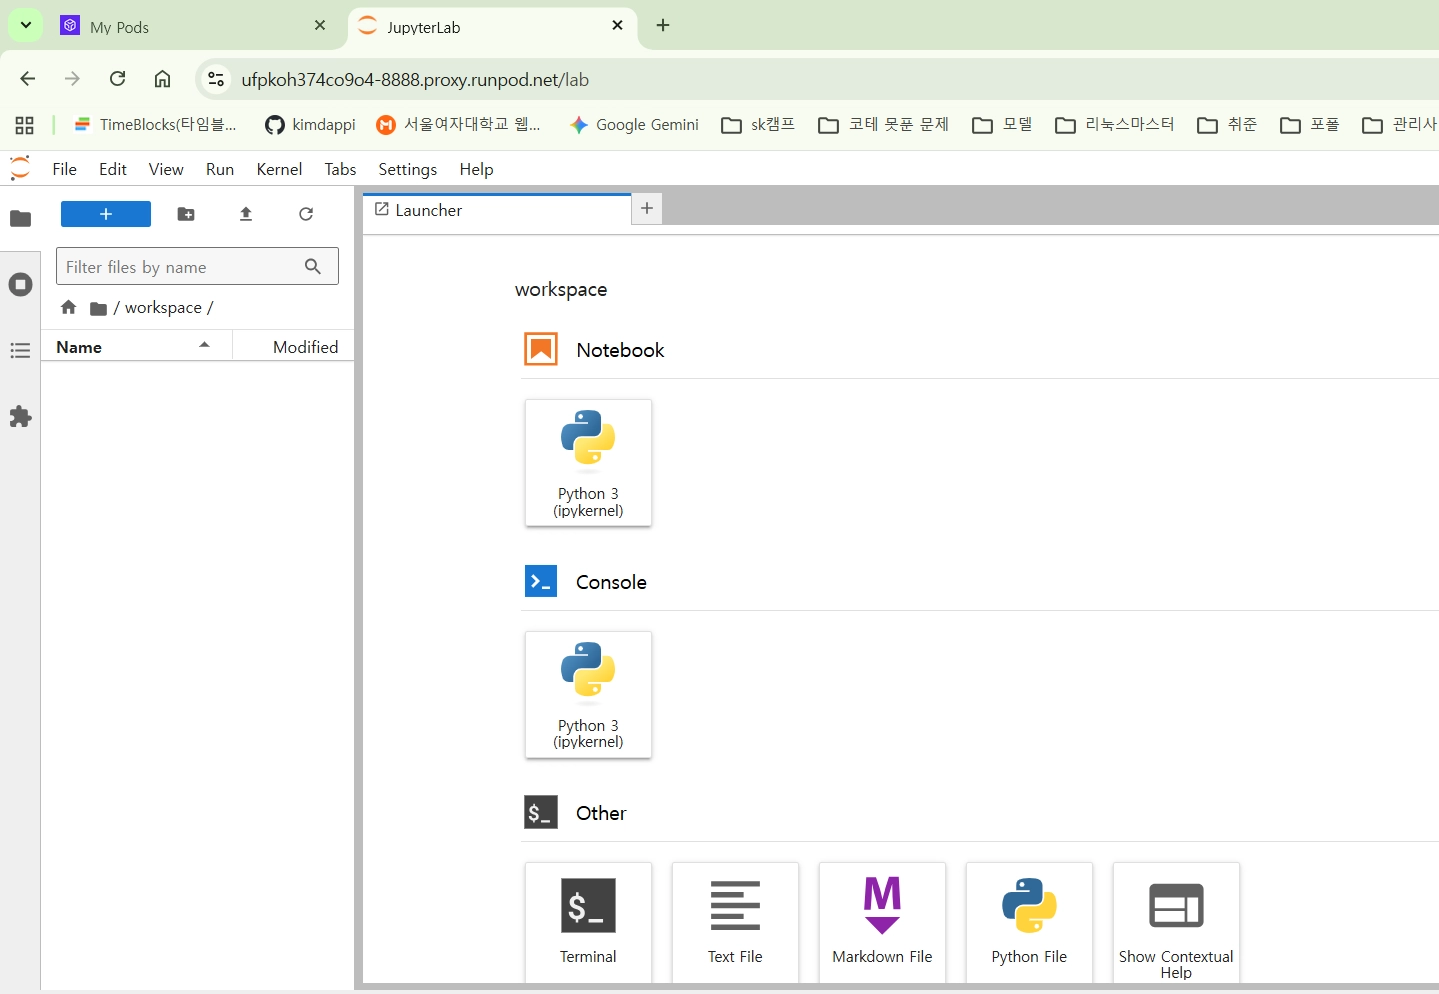This screenshot has height=994, width=1439.
Task: Upload files with the upload icon
Action: tap(246, 214)
